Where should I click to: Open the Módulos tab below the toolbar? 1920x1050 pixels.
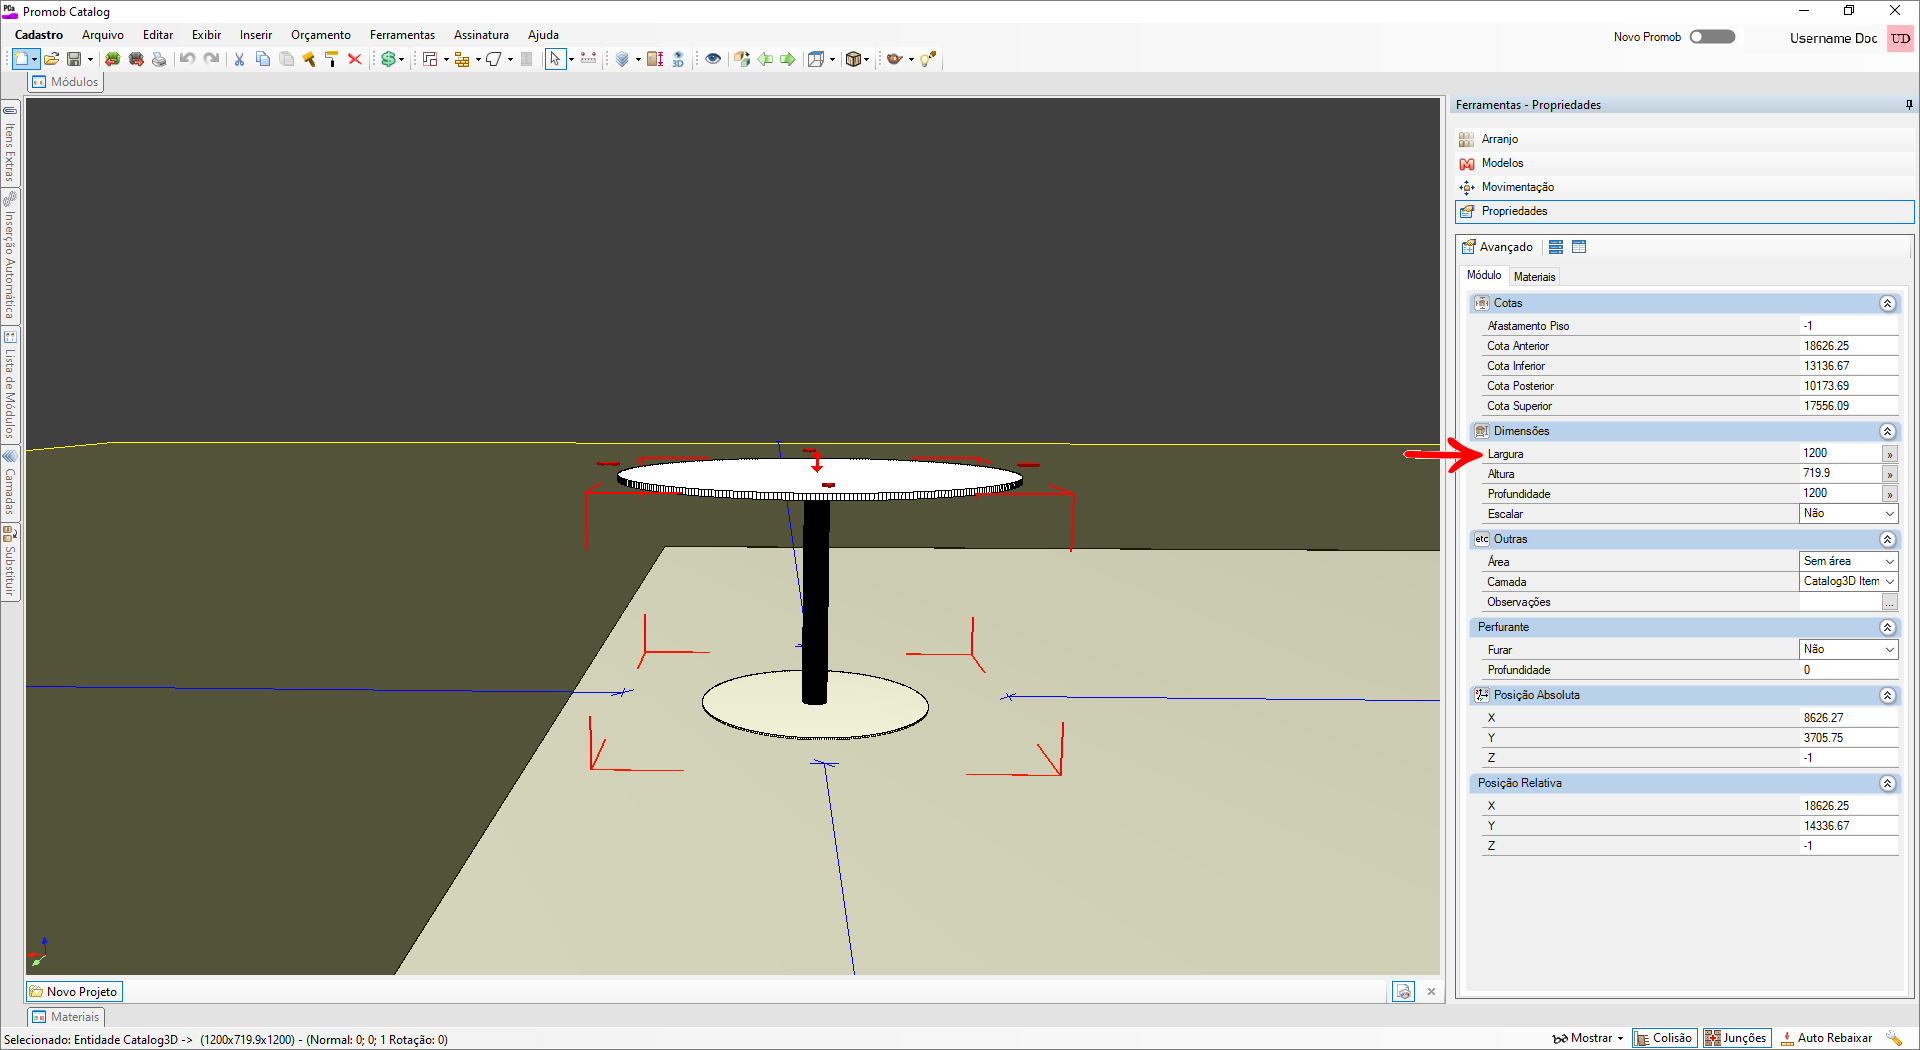pyautogui.click(x=66, y=82)
